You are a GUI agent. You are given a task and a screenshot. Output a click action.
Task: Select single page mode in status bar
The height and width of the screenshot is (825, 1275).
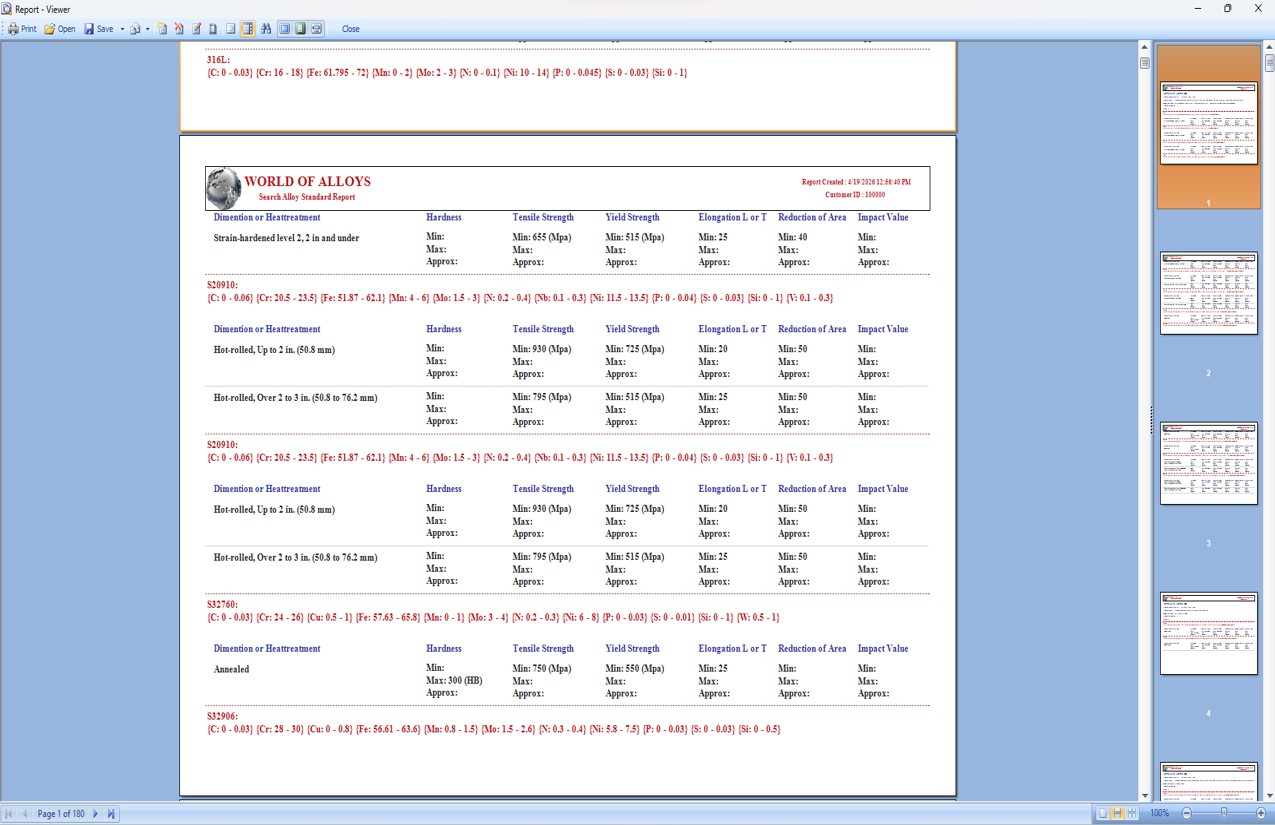point(1103,813)
